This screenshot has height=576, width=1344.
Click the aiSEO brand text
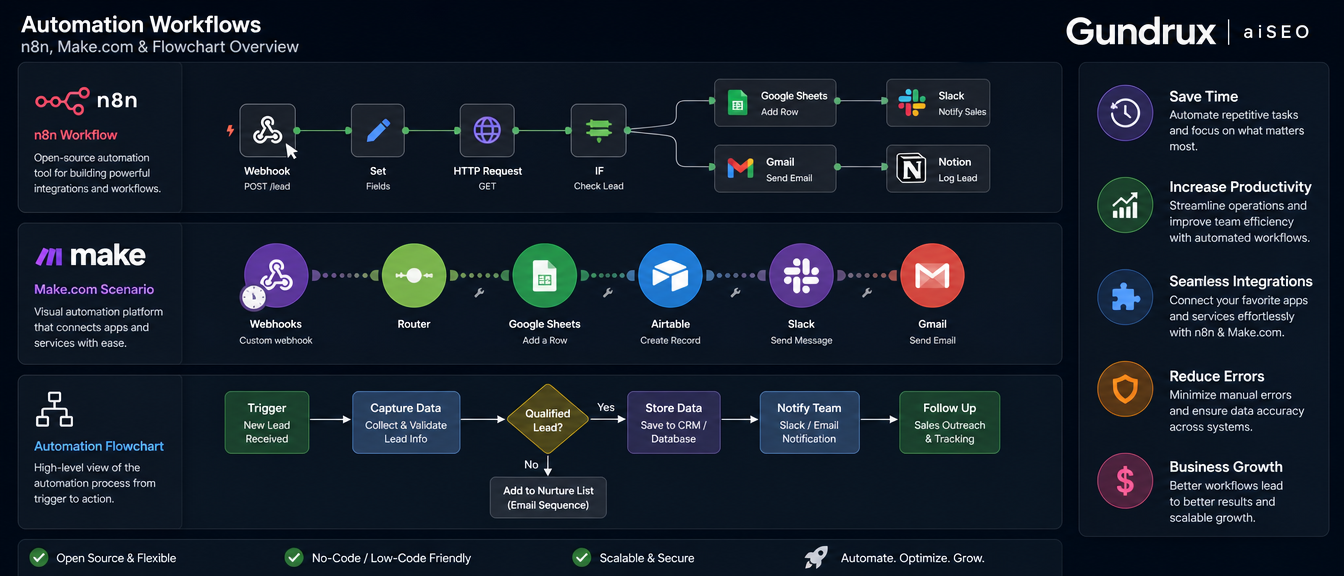tap(1276, 32)
